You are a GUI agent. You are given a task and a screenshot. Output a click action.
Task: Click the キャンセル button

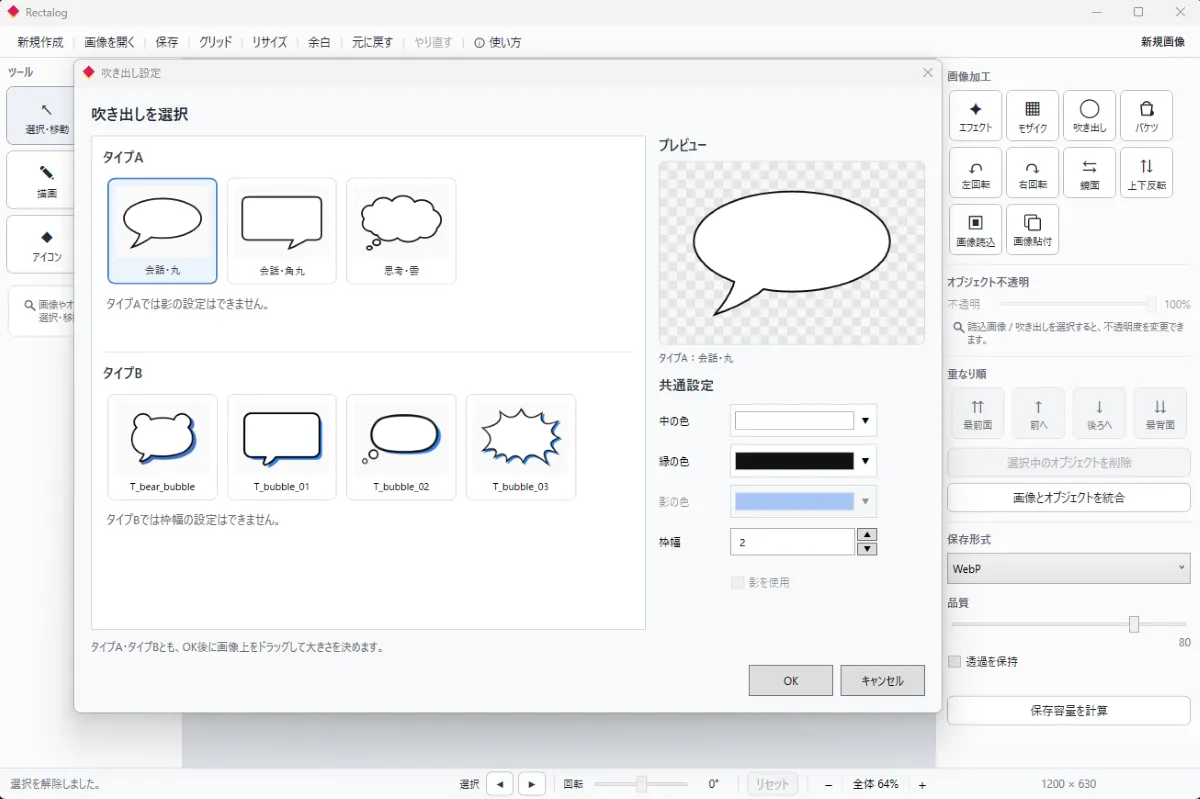[x=883, y=680]
